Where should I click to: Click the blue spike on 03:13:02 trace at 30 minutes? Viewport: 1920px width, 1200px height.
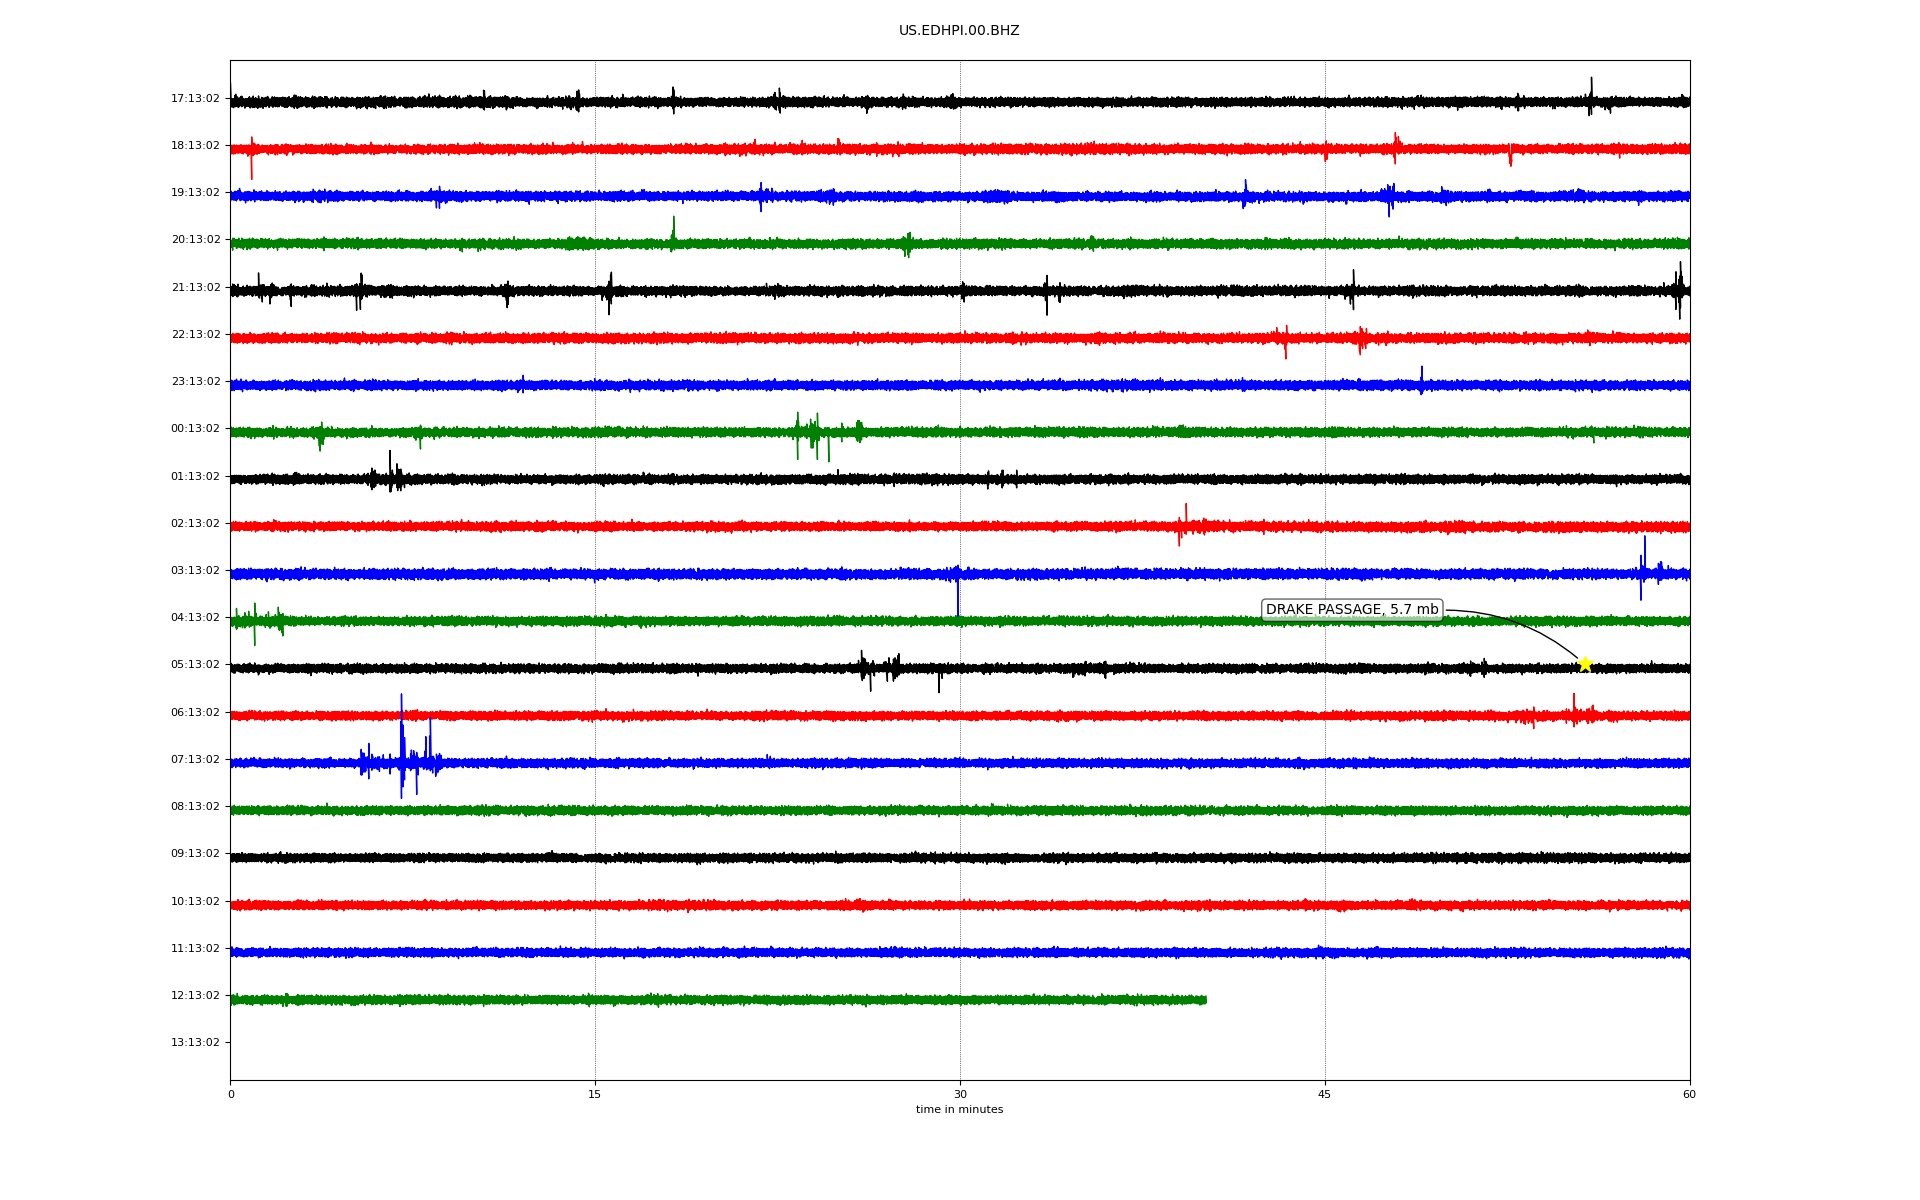point(958,590)
